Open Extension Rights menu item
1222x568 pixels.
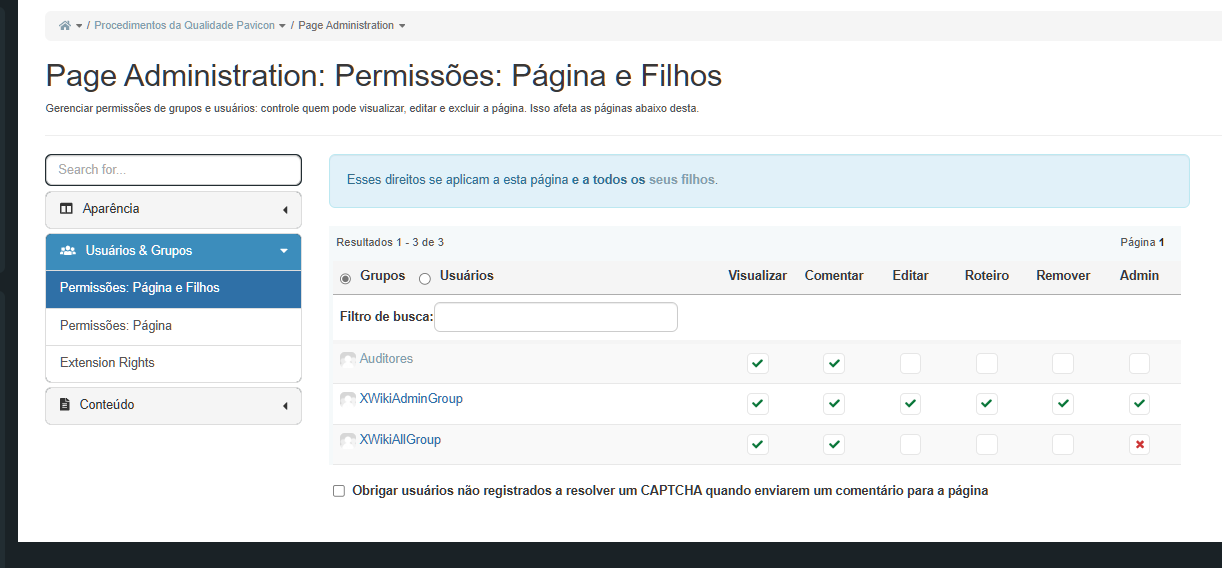click(173, 363)
